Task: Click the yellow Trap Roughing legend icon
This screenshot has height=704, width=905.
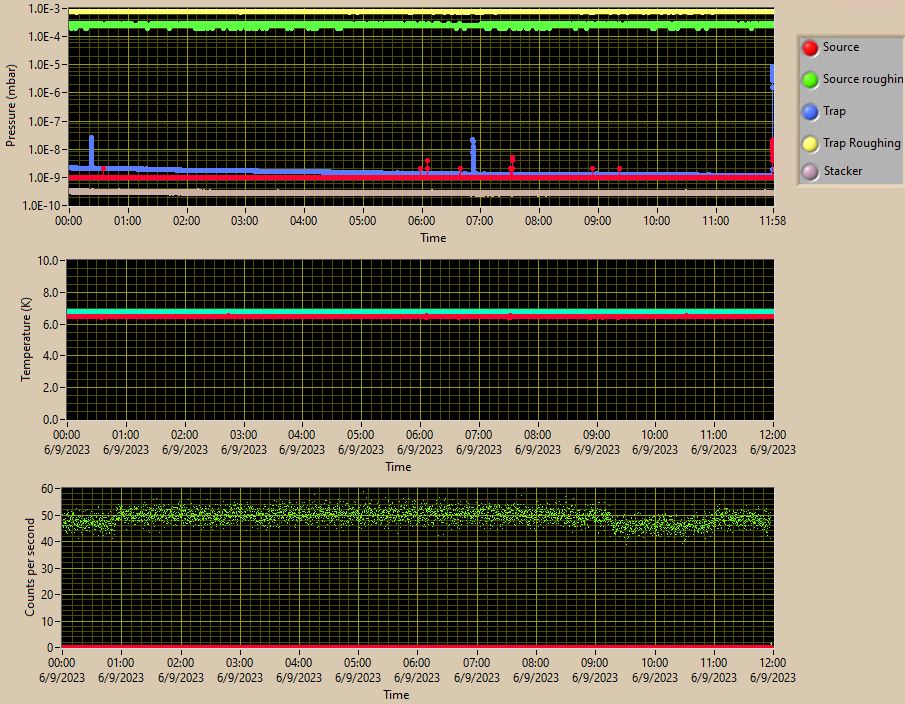Action: [811, 144]
